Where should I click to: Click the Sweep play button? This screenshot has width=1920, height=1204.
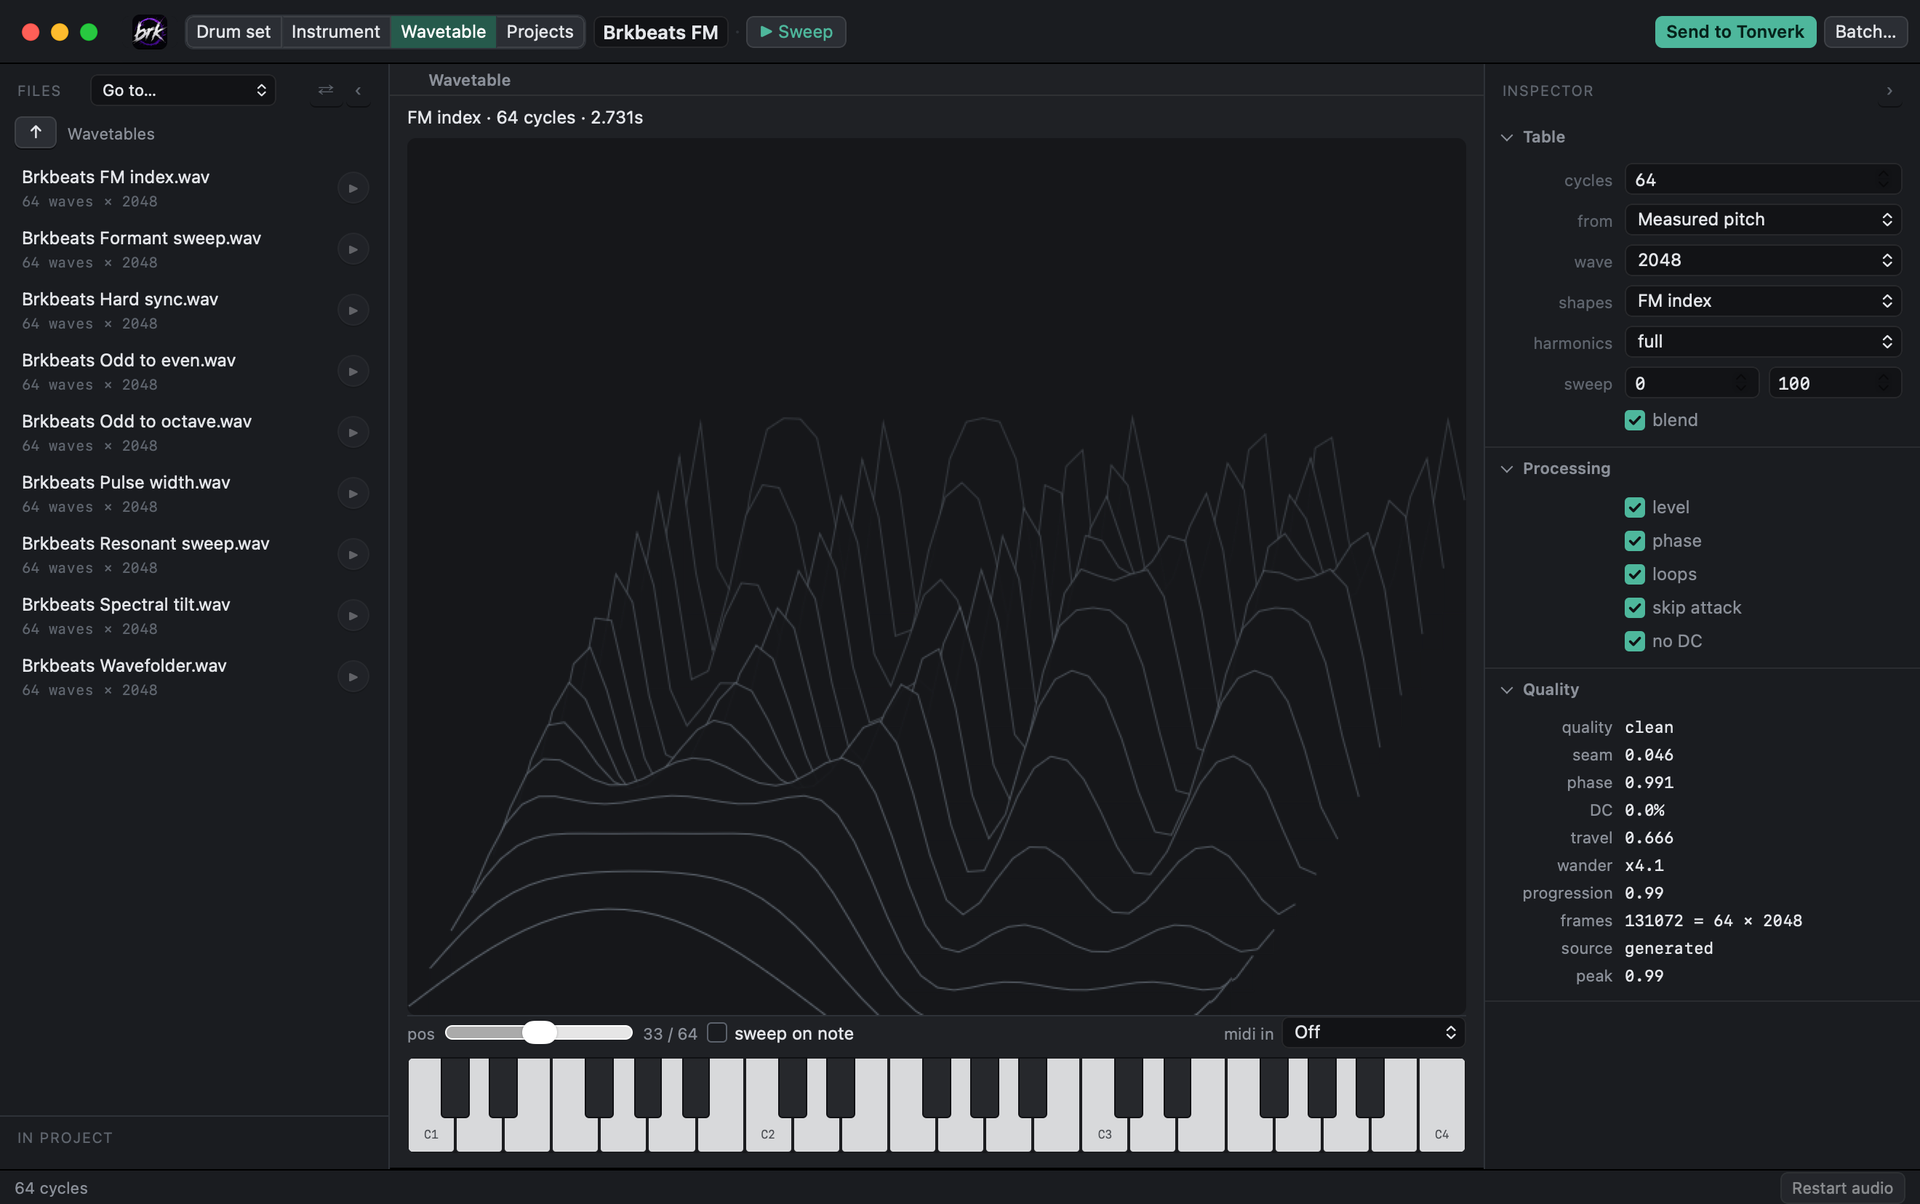pos(796,32)
